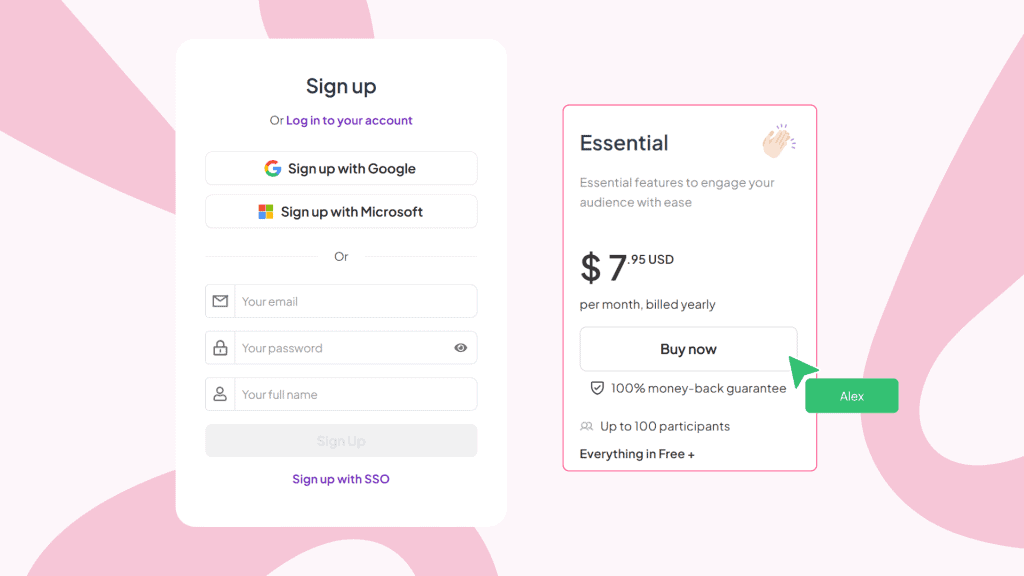The width and height of the screenshot is (1024, 576).
Task: Click the envelope email icon
Action: 220,301
